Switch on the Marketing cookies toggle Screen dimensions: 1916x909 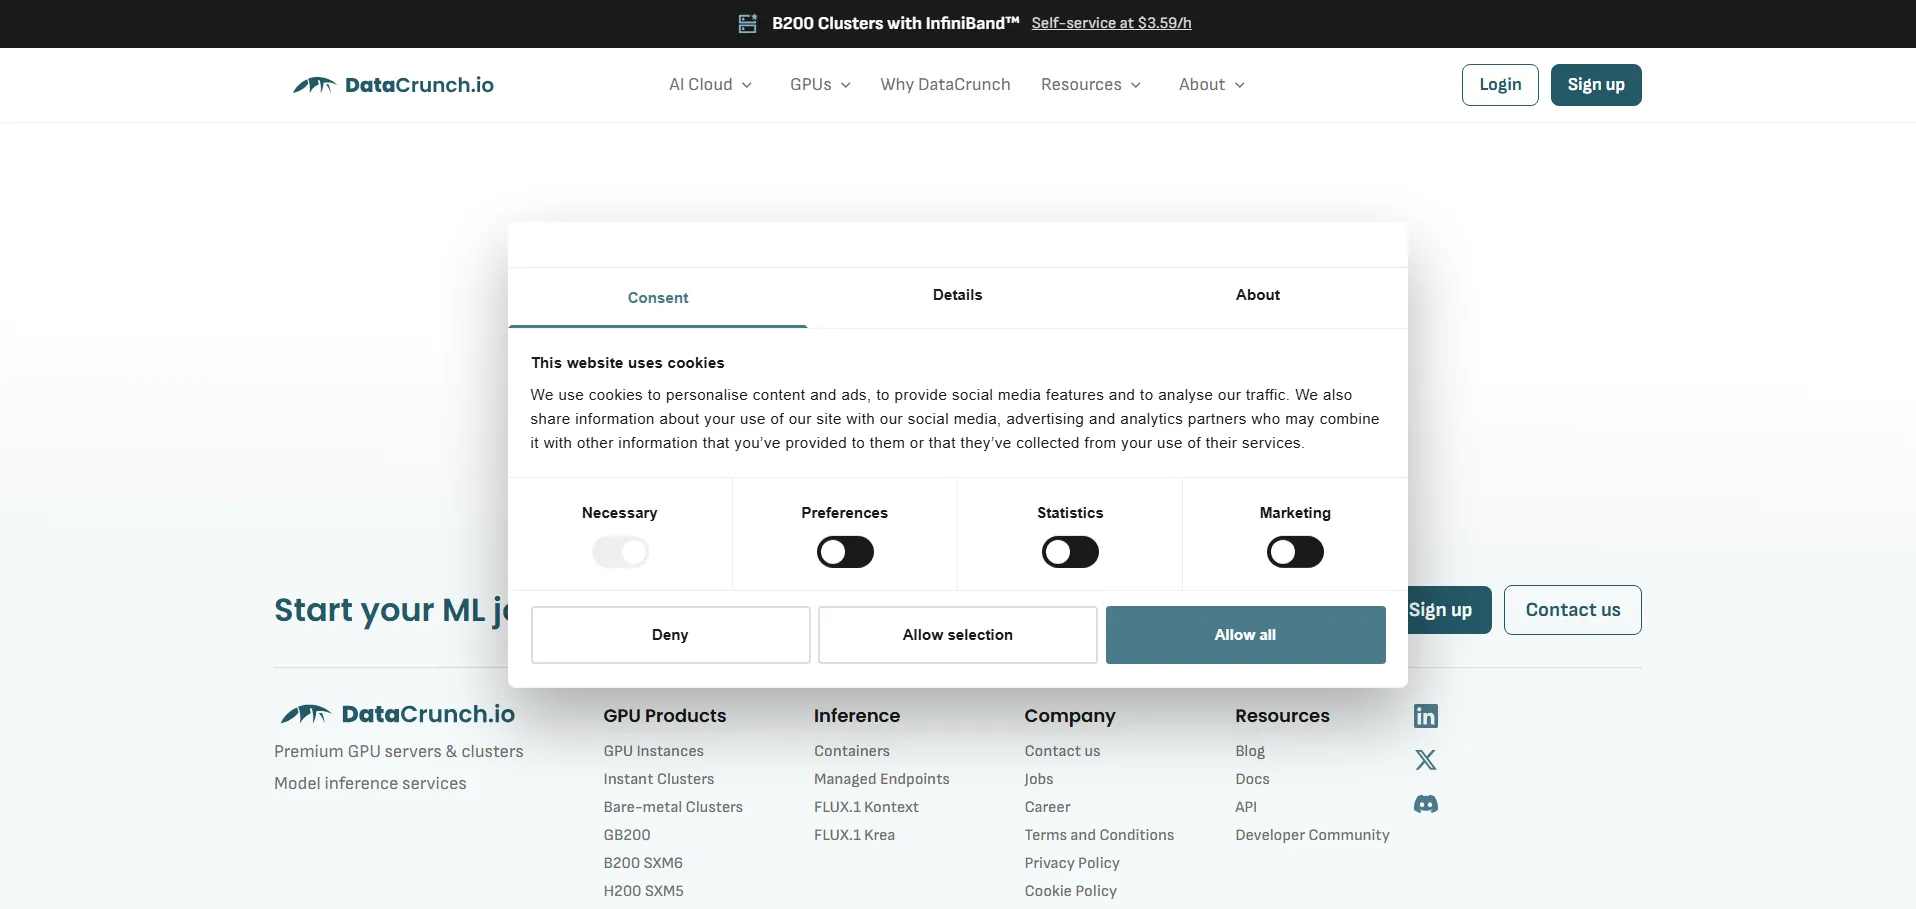(1295, 552)
